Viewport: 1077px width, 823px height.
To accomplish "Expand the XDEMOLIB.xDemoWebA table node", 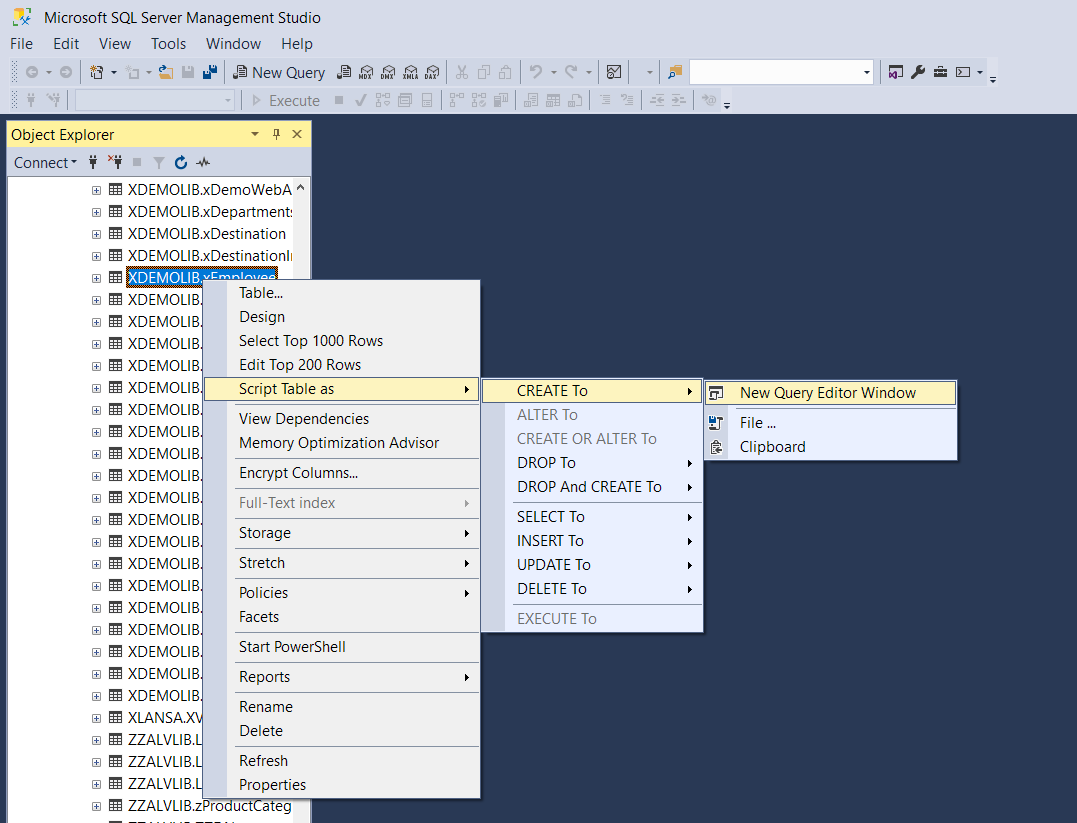I will [x=97, y=190].
